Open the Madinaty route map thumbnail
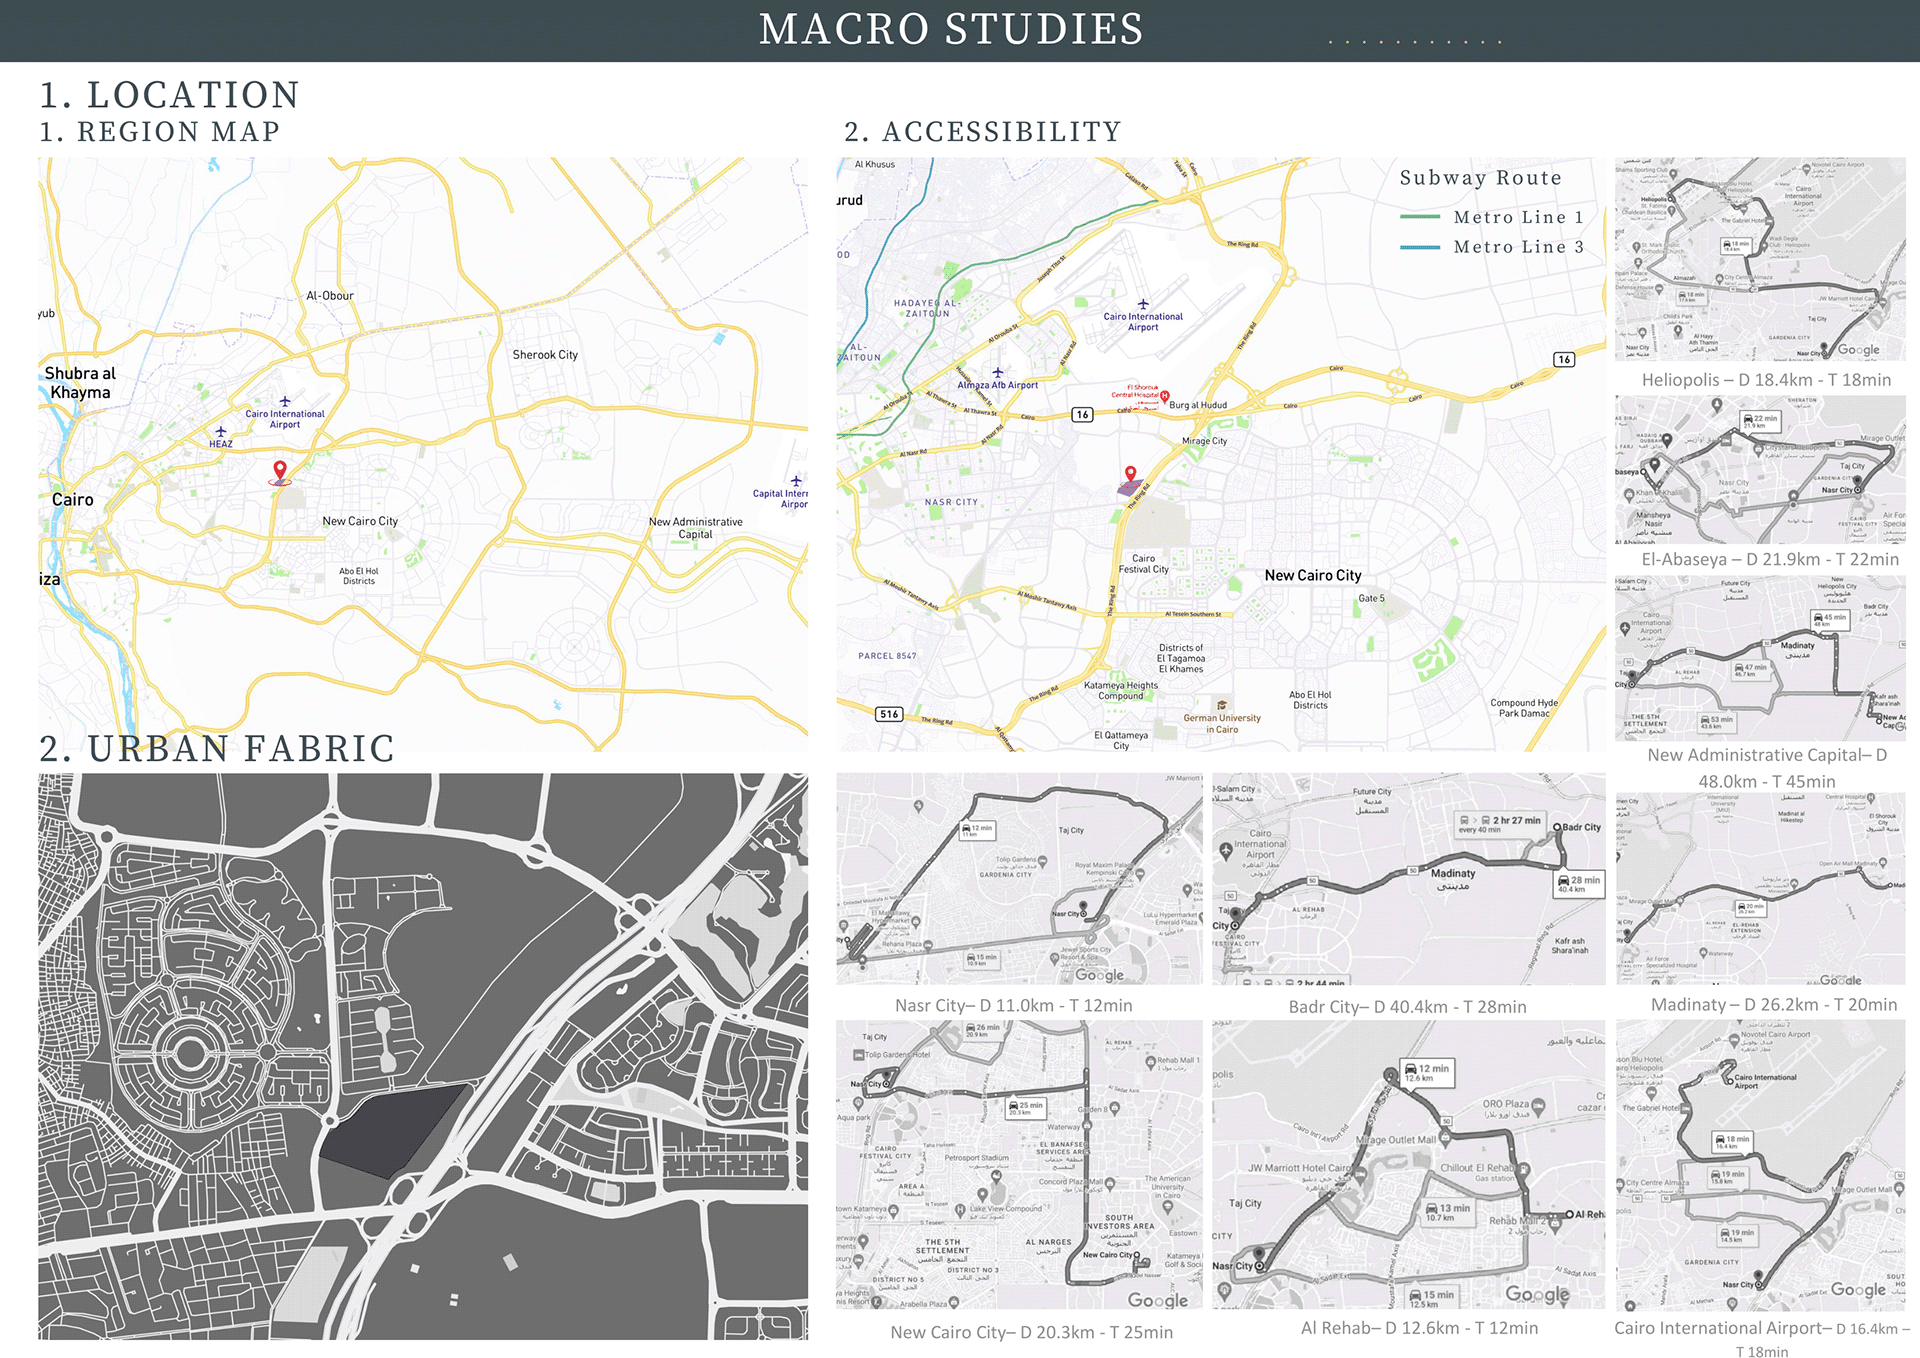Viewport: 1920px width, 1358px height. [1760, 889]
